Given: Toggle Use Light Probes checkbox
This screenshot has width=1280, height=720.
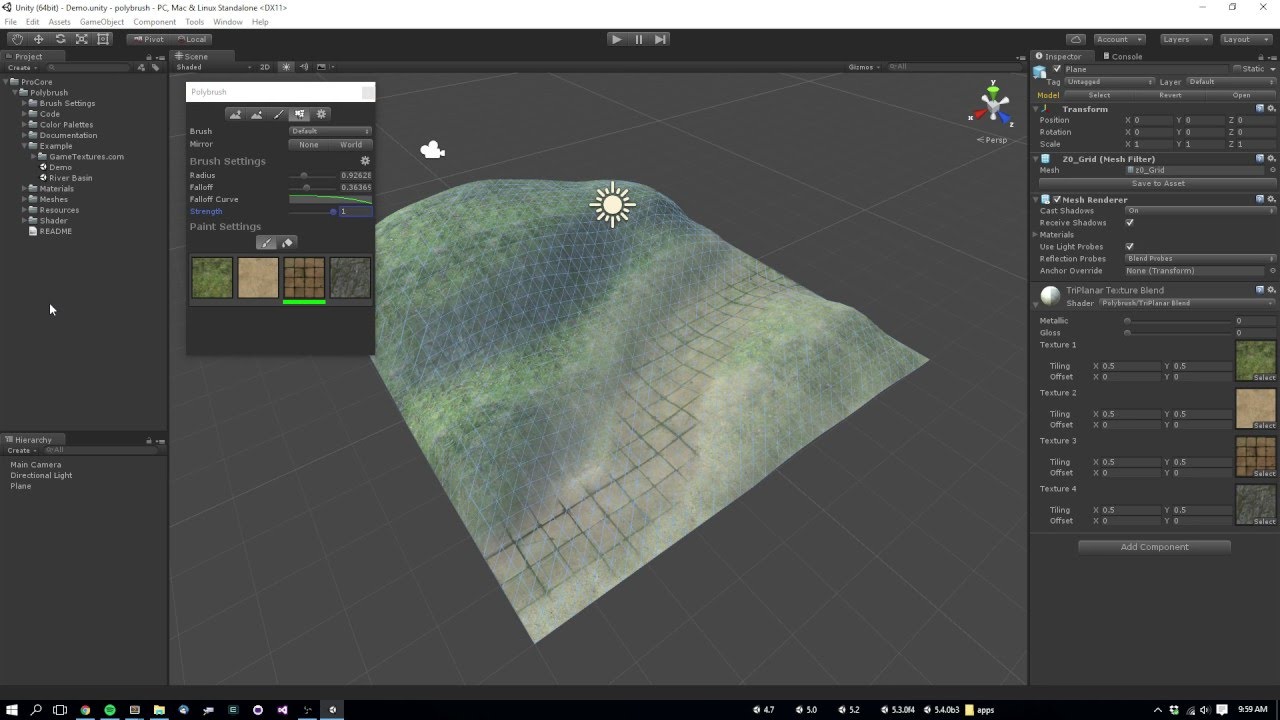Looking at the screenshot, I should pos(1130,246).
